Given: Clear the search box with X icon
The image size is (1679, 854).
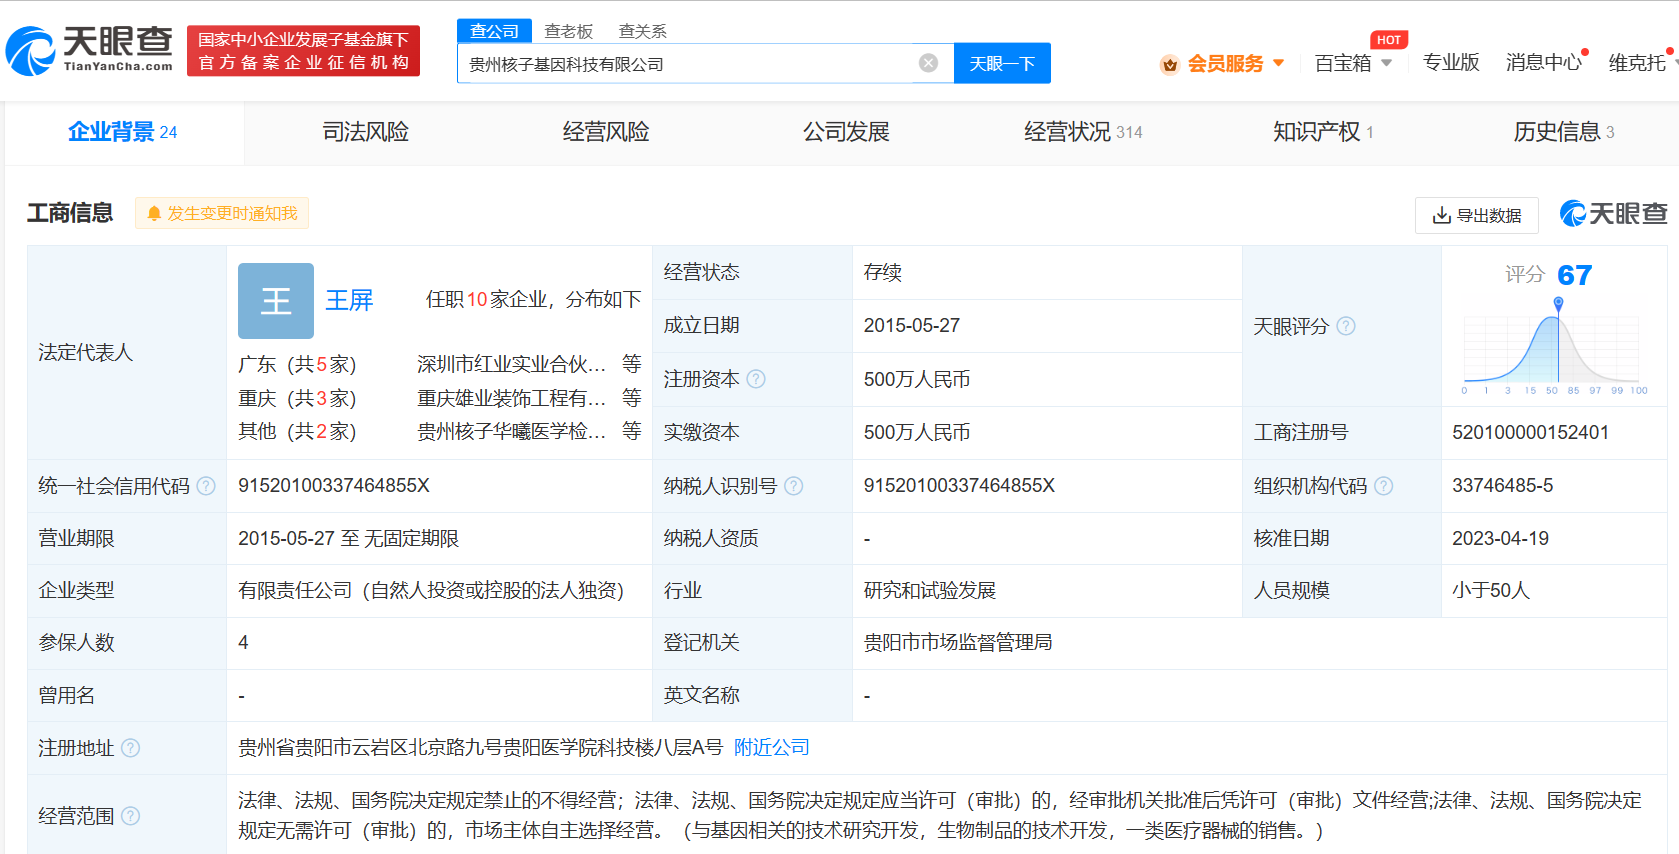Looking at the screenshot, I should tap(928, 63).
